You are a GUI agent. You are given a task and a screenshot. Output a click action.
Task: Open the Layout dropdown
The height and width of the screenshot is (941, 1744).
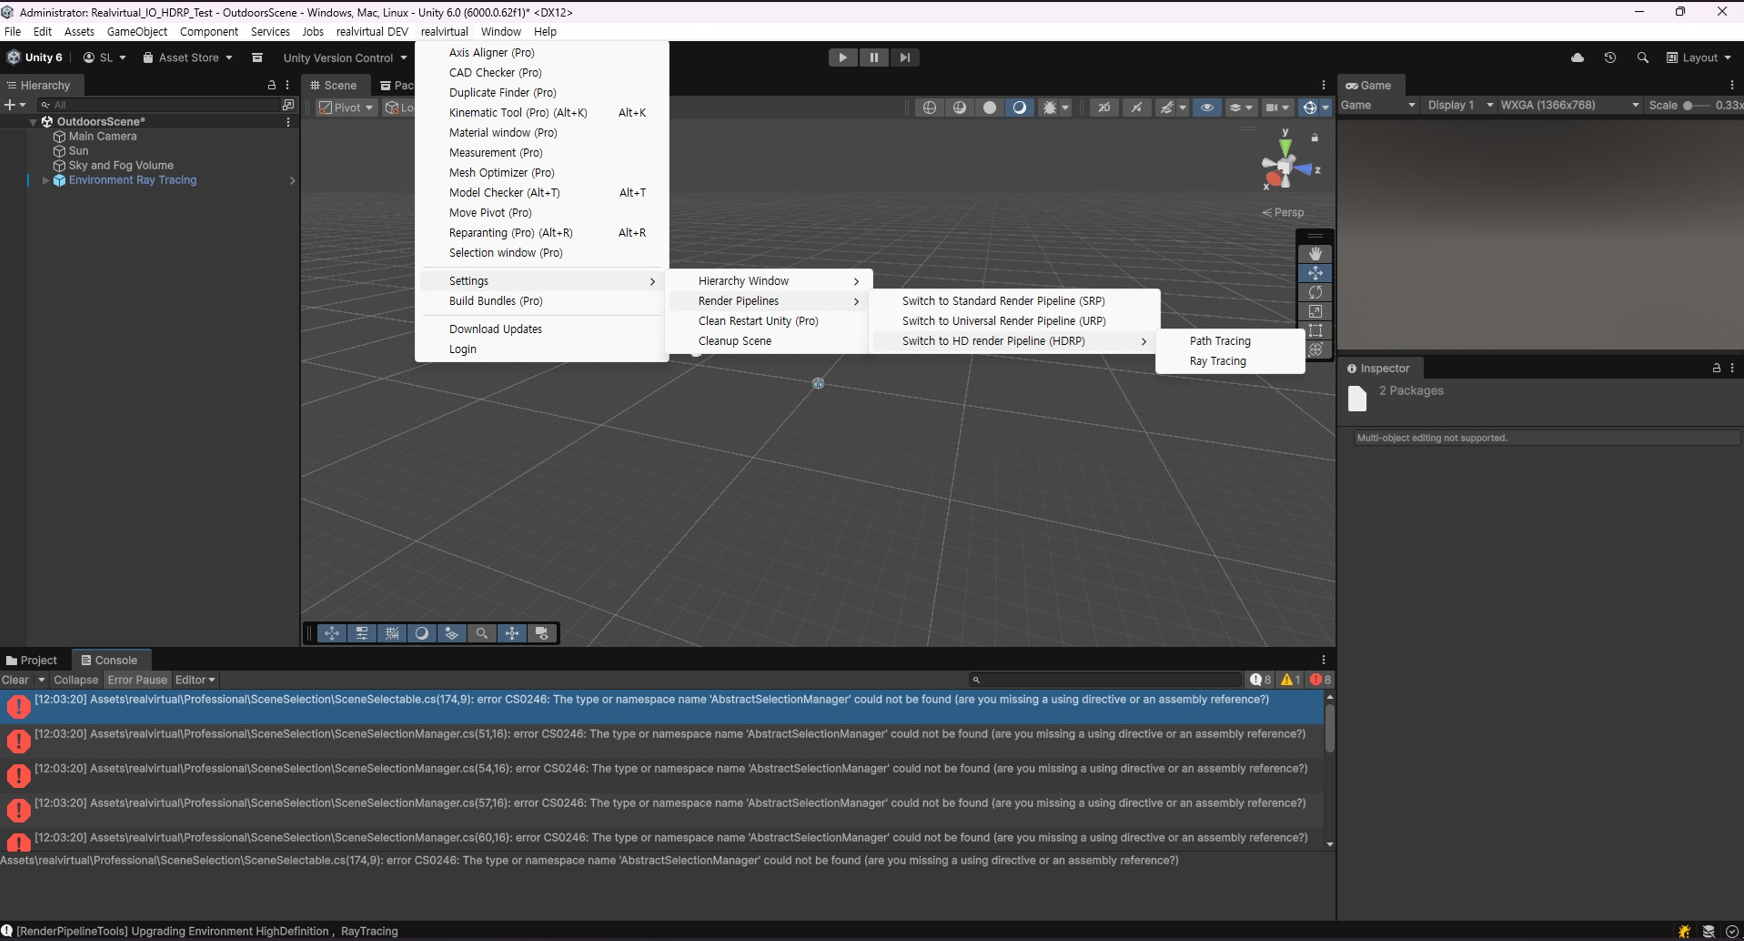(x=1699, y=58)
